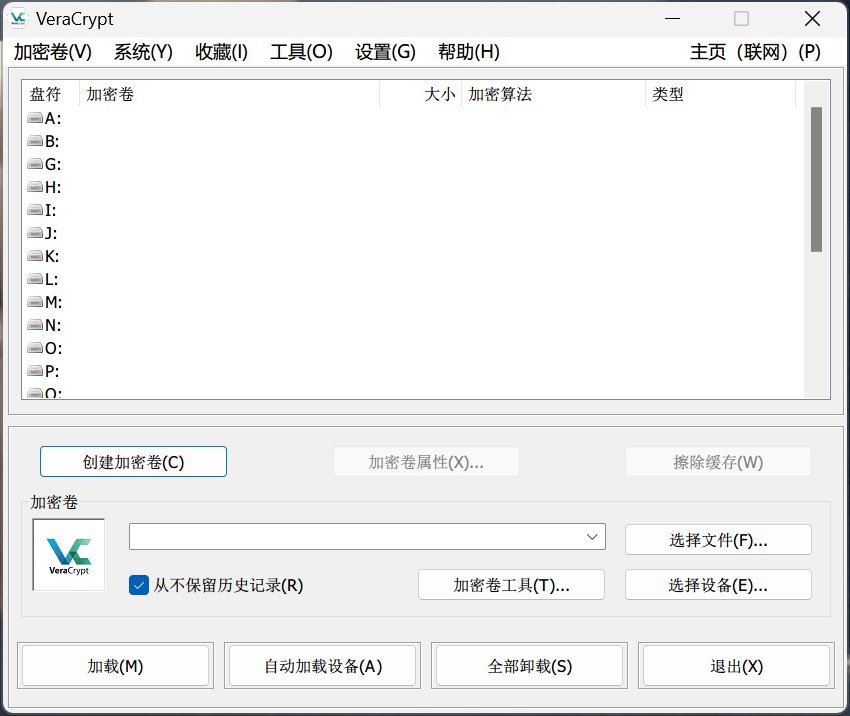Image resolution: width=850 pixels, height=716 pixels.
Task: Click 选择文件(F)... button
Action: click(718, 540)
